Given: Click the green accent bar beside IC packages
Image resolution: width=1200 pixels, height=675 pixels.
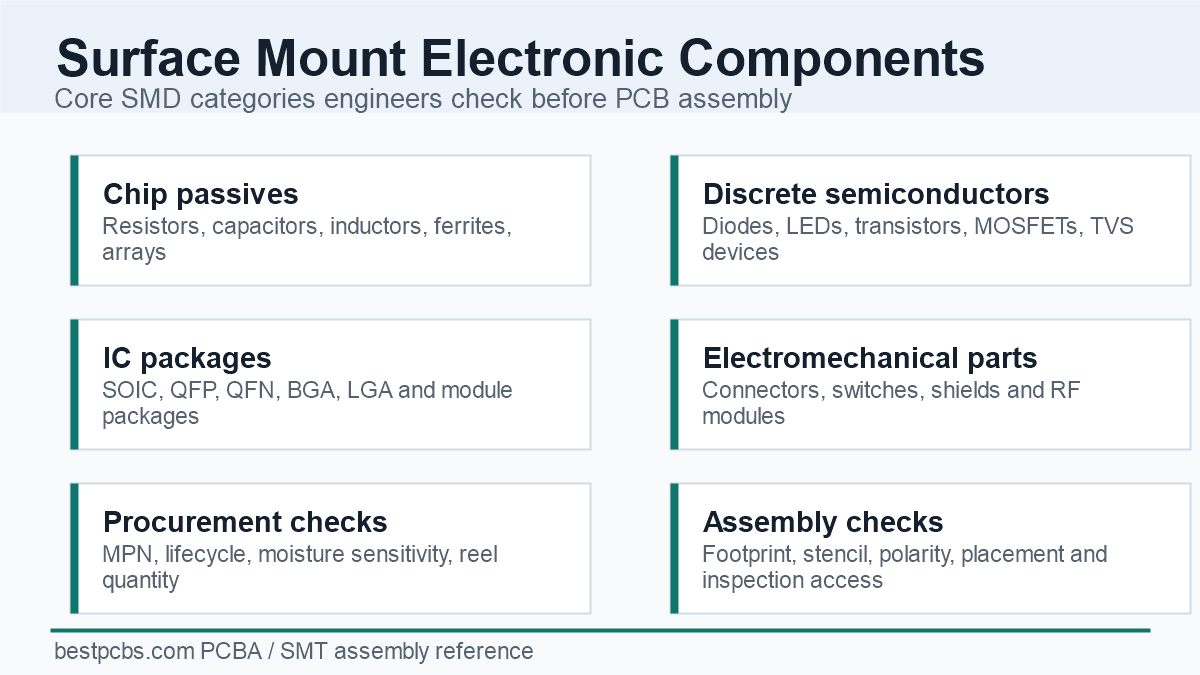Looking at the screenshot, I should [x=74, y=384].
